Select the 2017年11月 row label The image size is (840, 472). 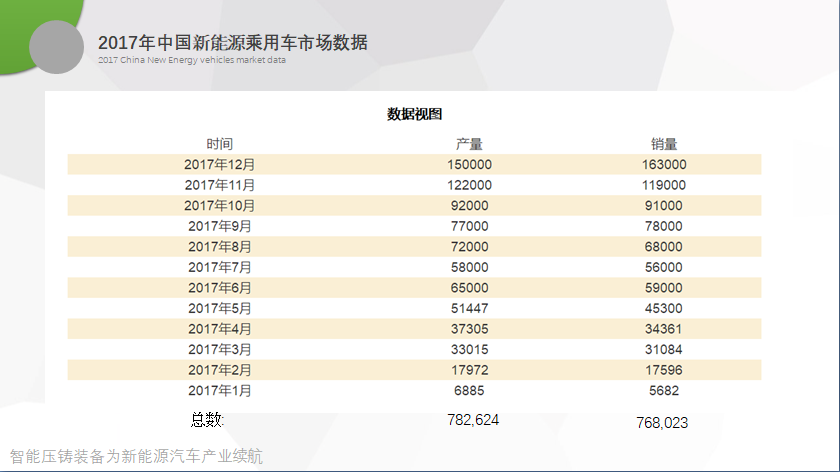(x=220, y=185)
